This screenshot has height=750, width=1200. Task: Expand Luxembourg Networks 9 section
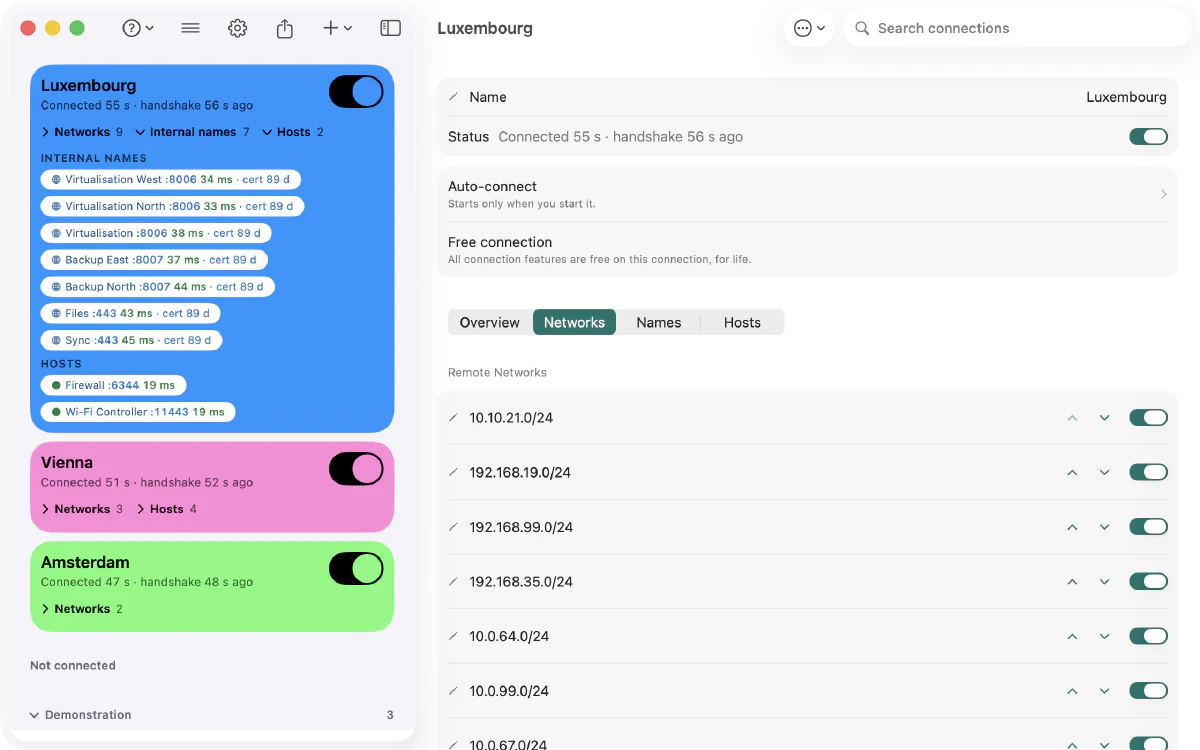pos(82,132)
